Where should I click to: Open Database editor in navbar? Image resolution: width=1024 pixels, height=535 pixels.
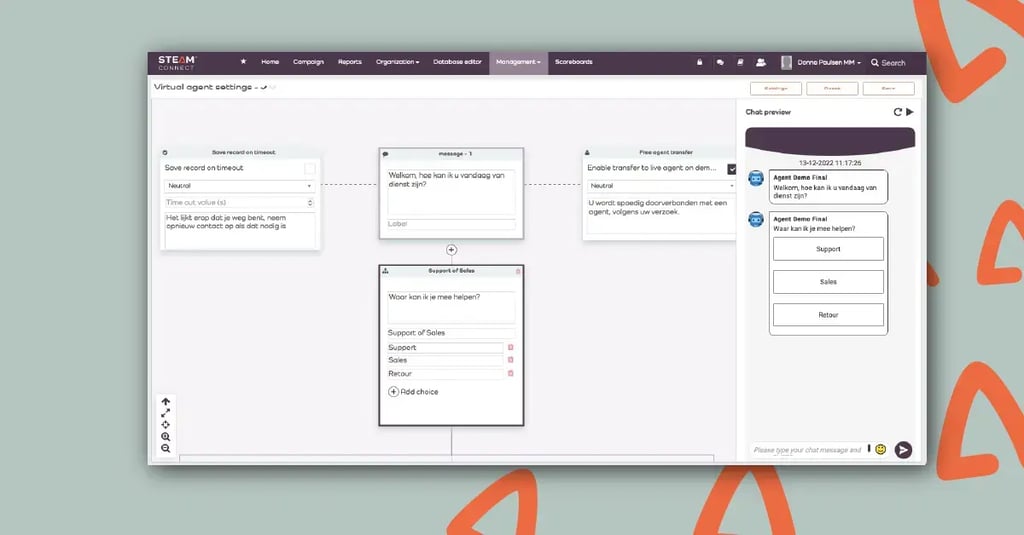(457, 62)
